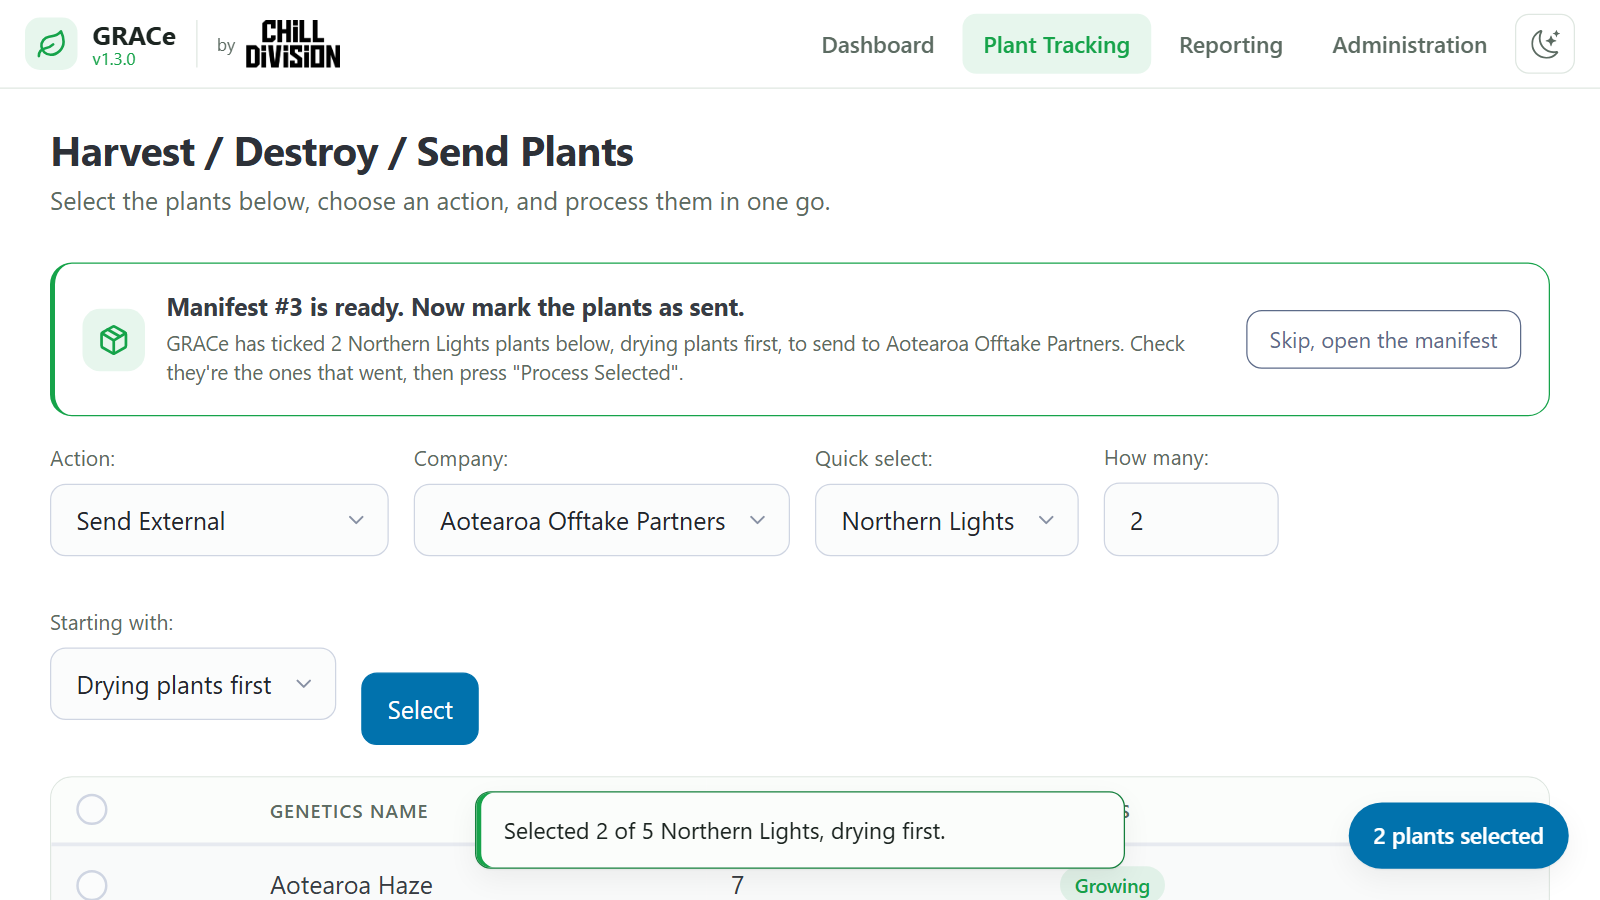Toggle dark mode moon icon

1545,44
